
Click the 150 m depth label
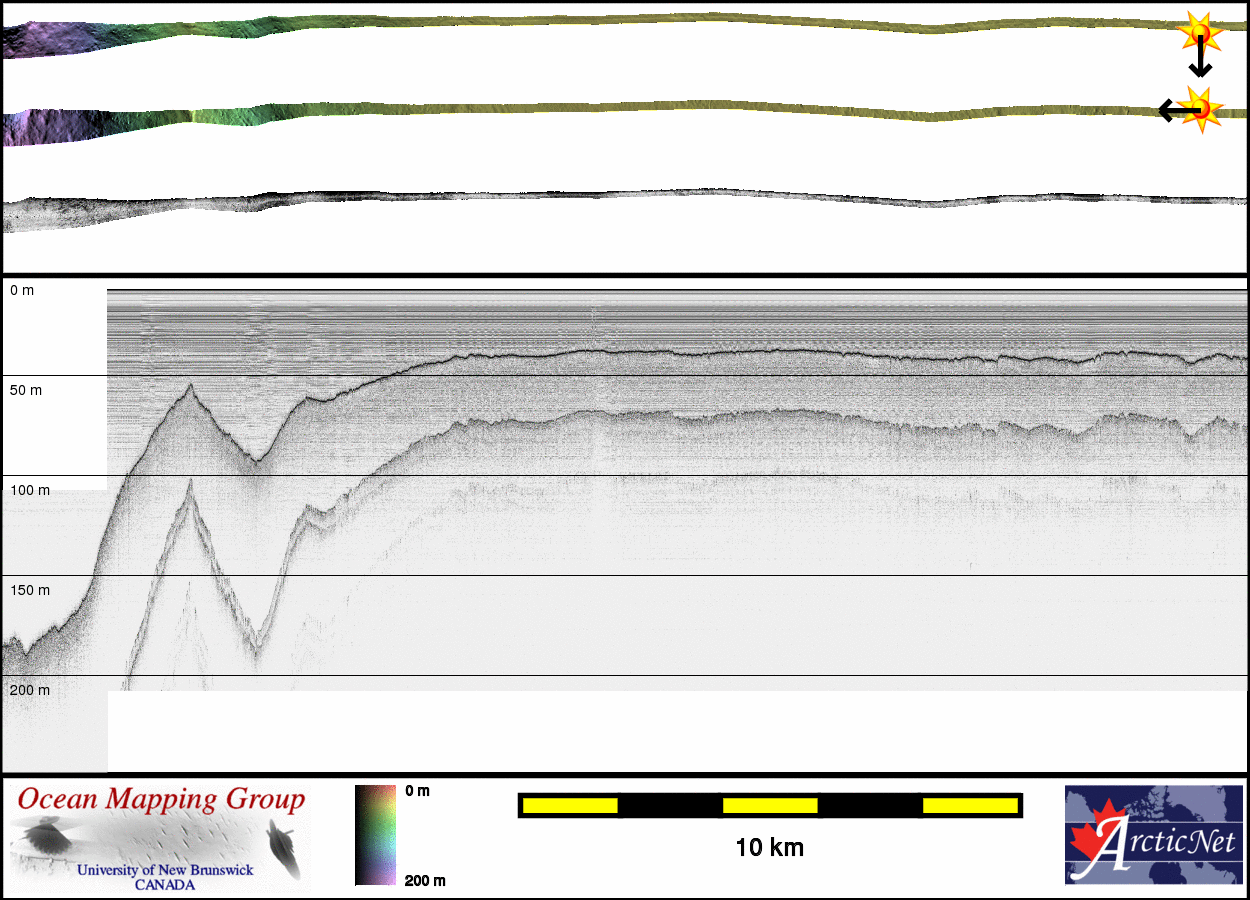[29, 590]
